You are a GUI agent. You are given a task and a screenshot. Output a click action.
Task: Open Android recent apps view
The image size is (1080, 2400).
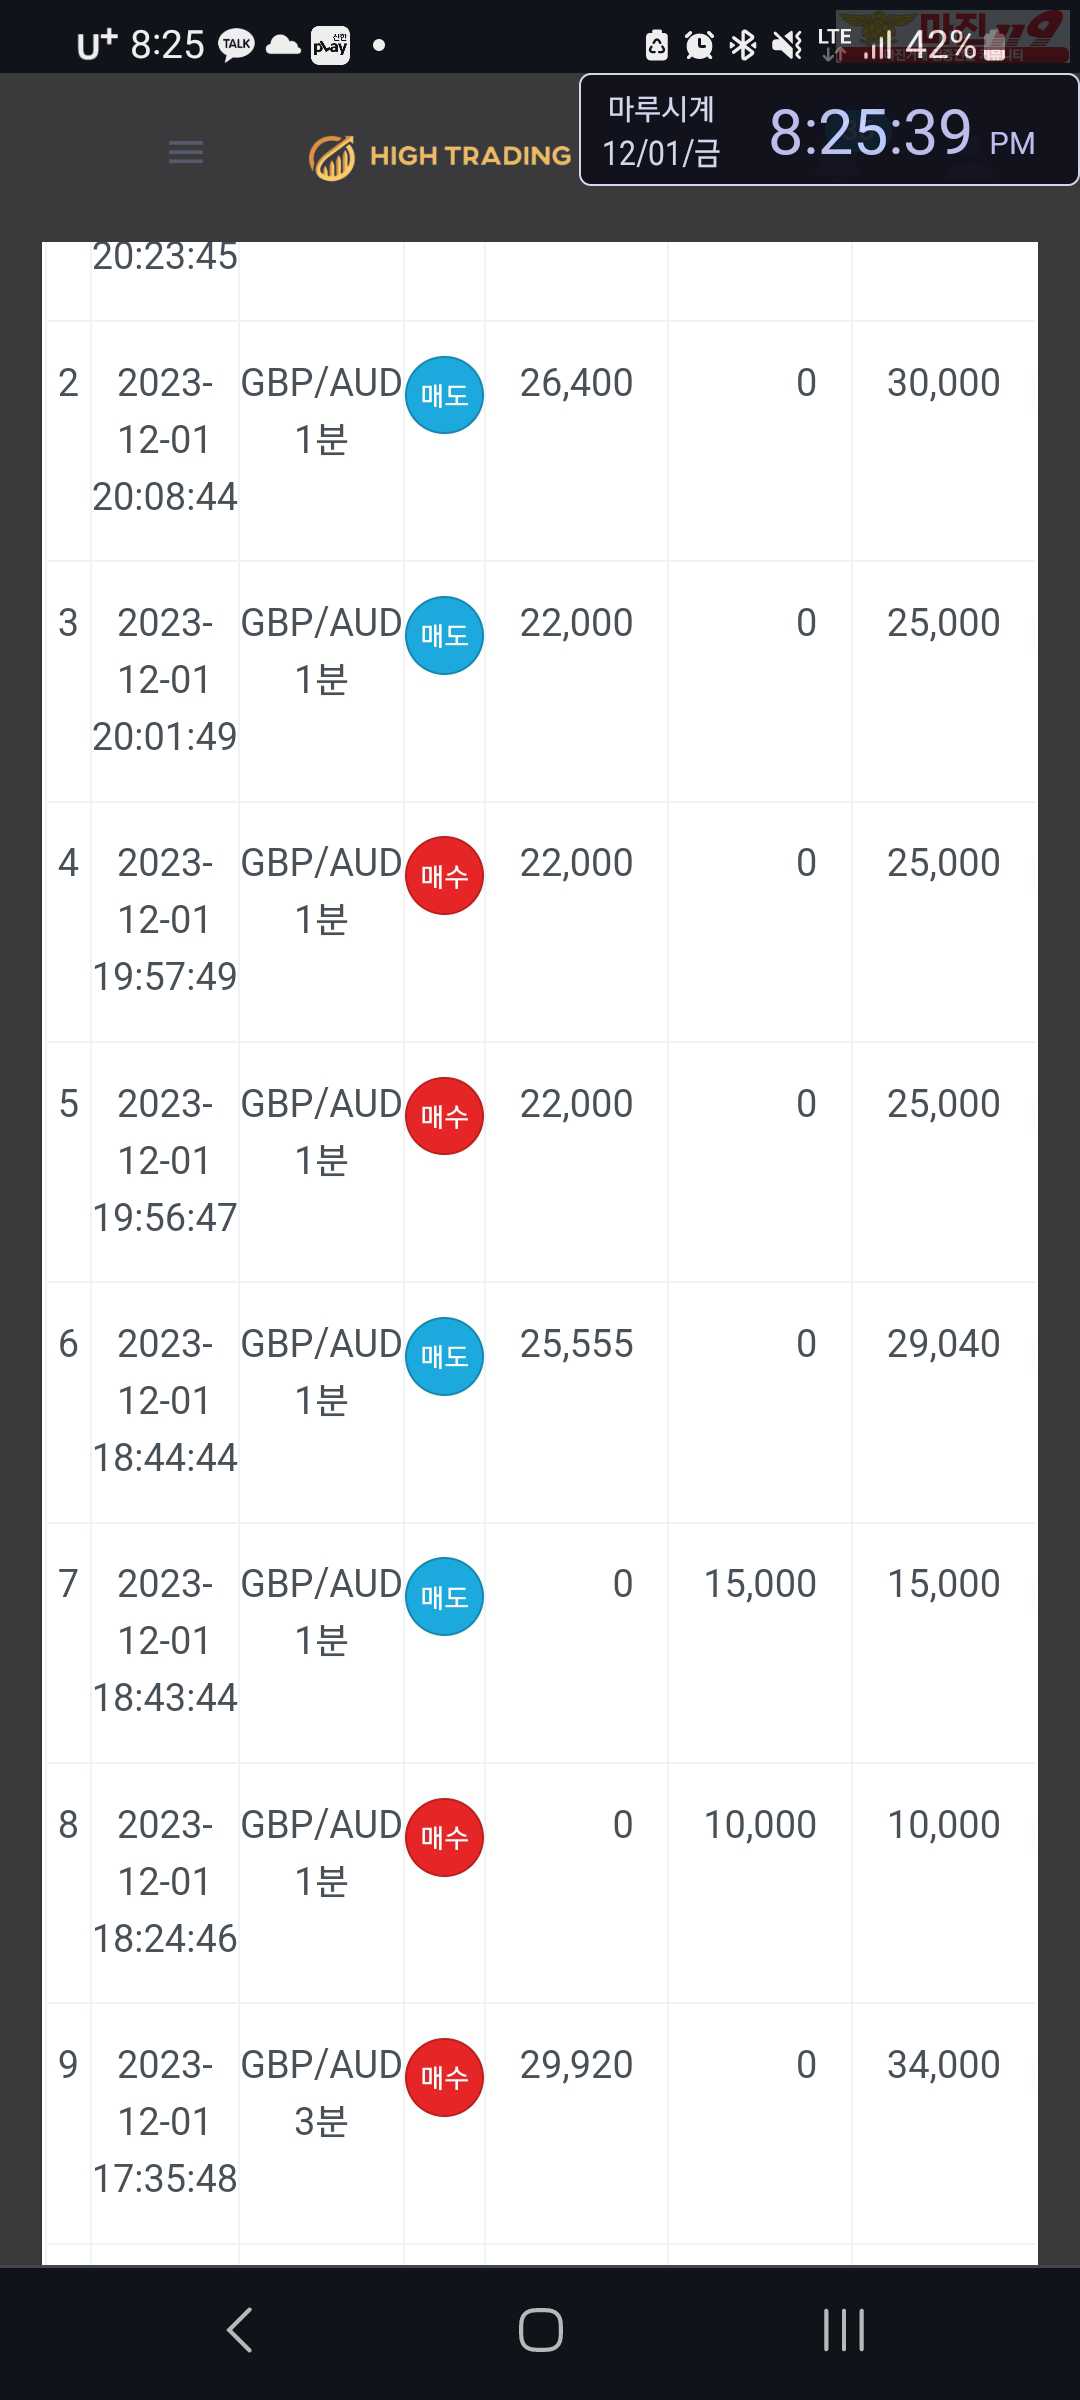(843, 2330)
